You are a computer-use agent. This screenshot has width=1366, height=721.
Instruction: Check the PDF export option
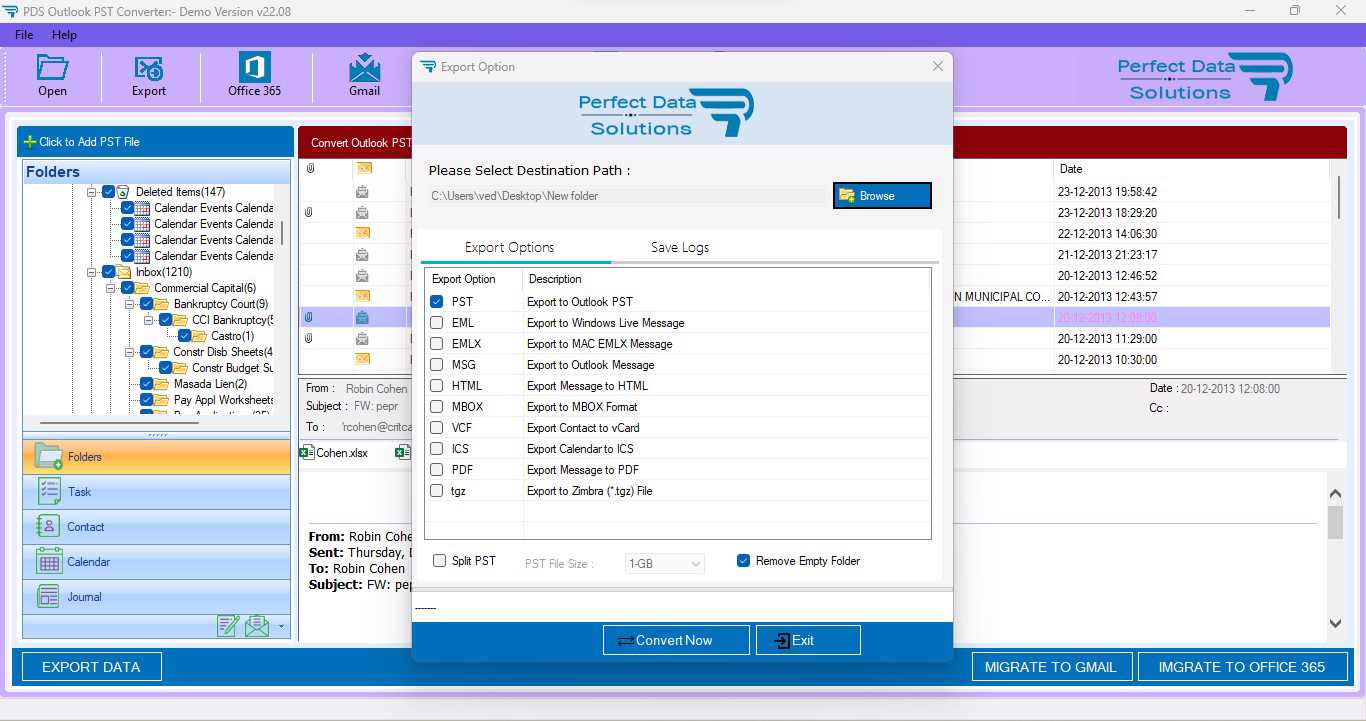click(x=437, y=469)
